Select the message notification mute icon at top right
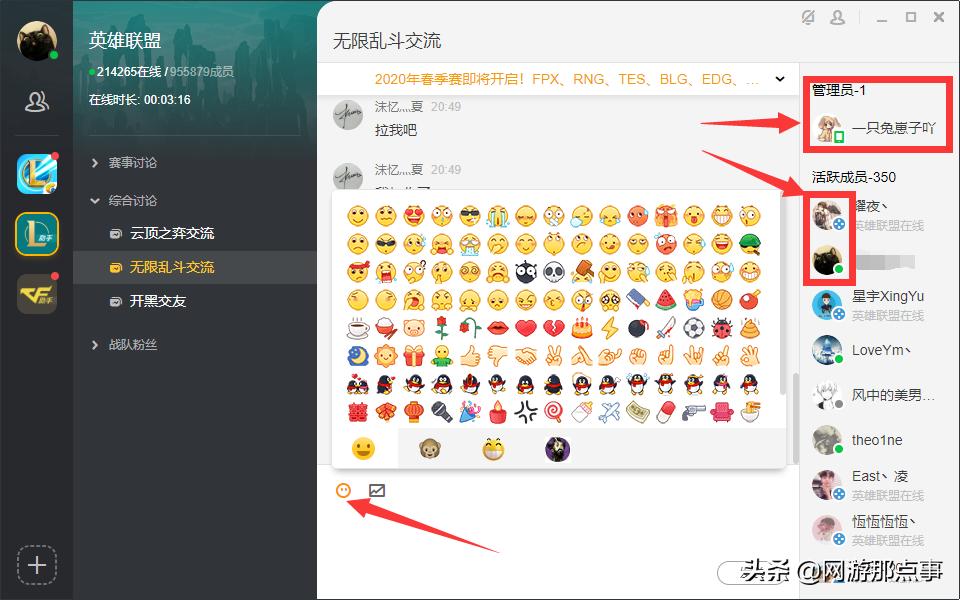Image resolution: width=960 pixels, height=600 pixels. 810,17
